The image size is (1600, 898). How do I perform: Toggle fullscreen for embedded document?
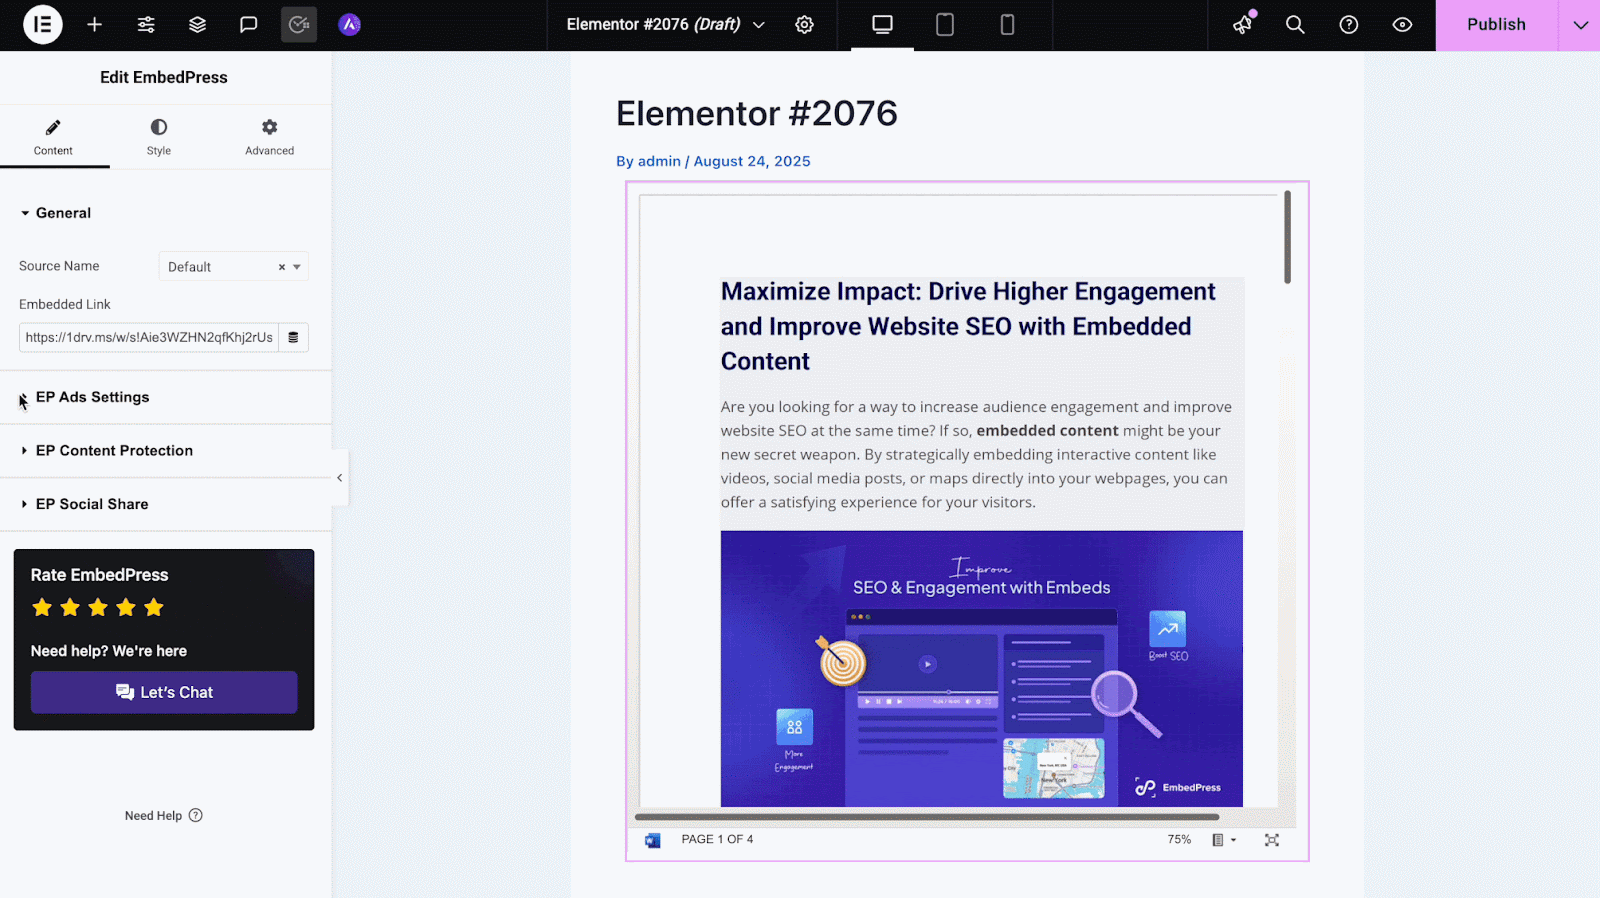point(1271,840)
